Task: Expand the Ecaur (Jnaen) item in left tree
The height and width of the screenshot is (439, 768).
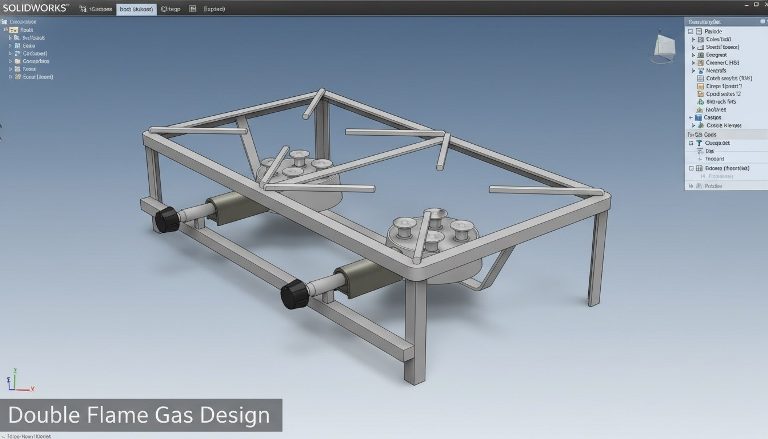Action: (x=11, y=77)
